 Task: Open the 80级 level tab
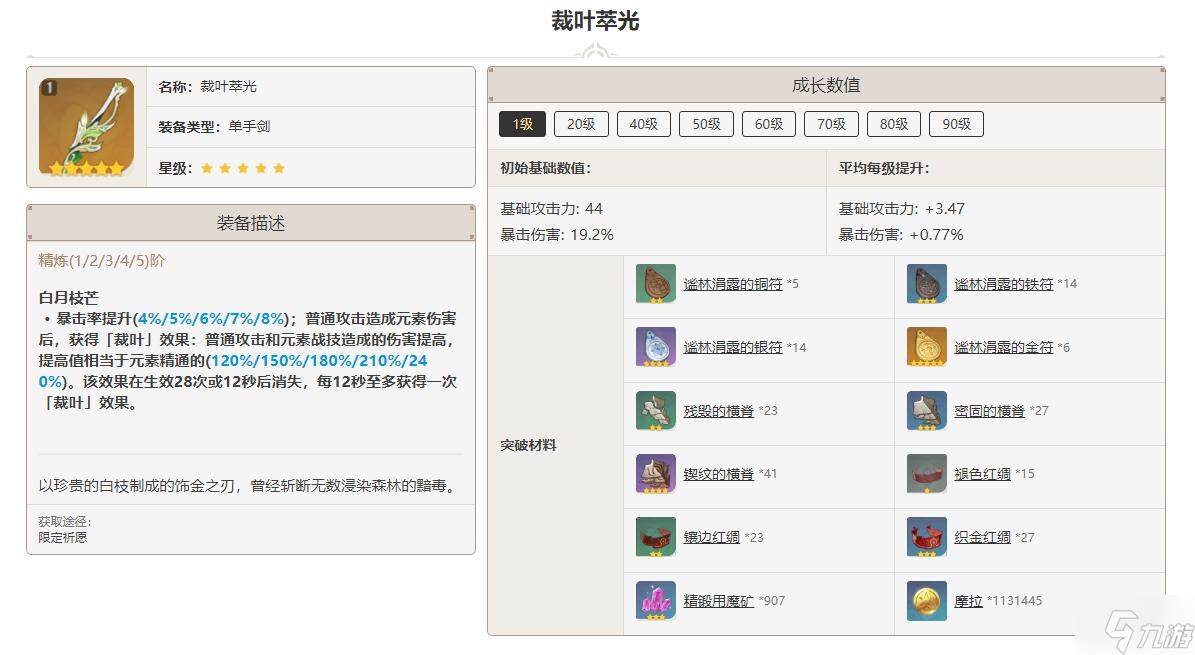tap(894, 124)
